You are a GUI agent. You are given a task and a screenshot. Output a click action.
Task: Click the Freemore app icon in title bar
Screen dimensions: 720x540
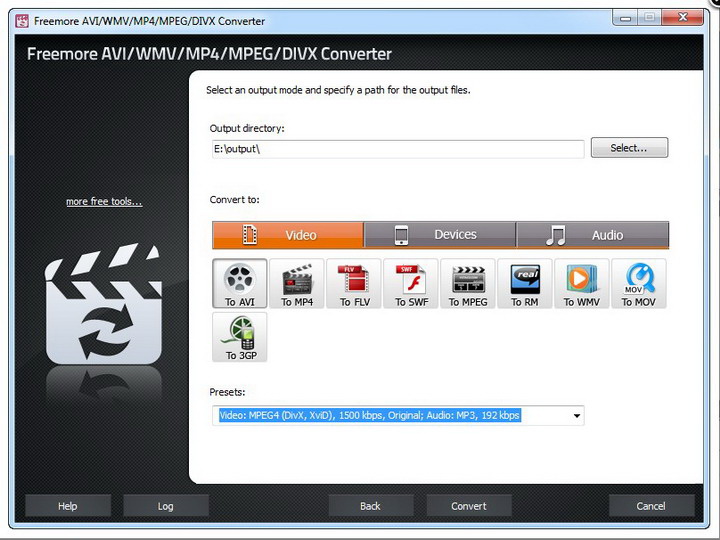(22, 21)
